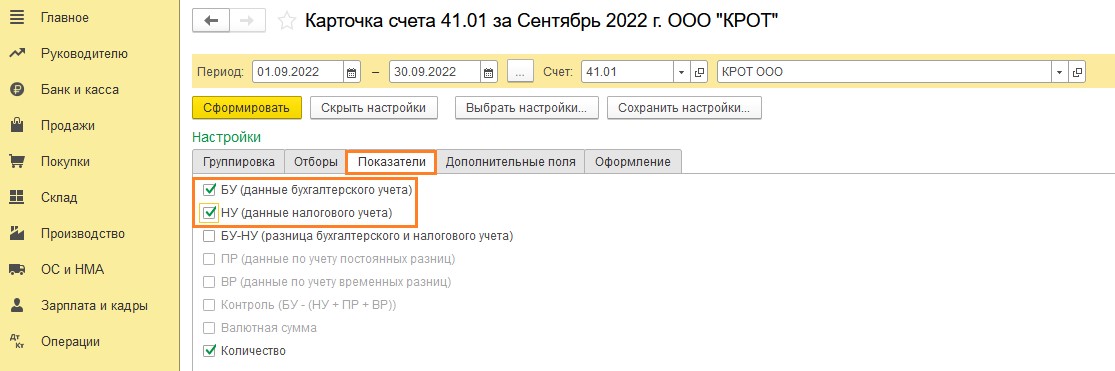Click the start date field 01.09.2022
The height and width of the screenshot is (371, 1115).
[299, 72]
